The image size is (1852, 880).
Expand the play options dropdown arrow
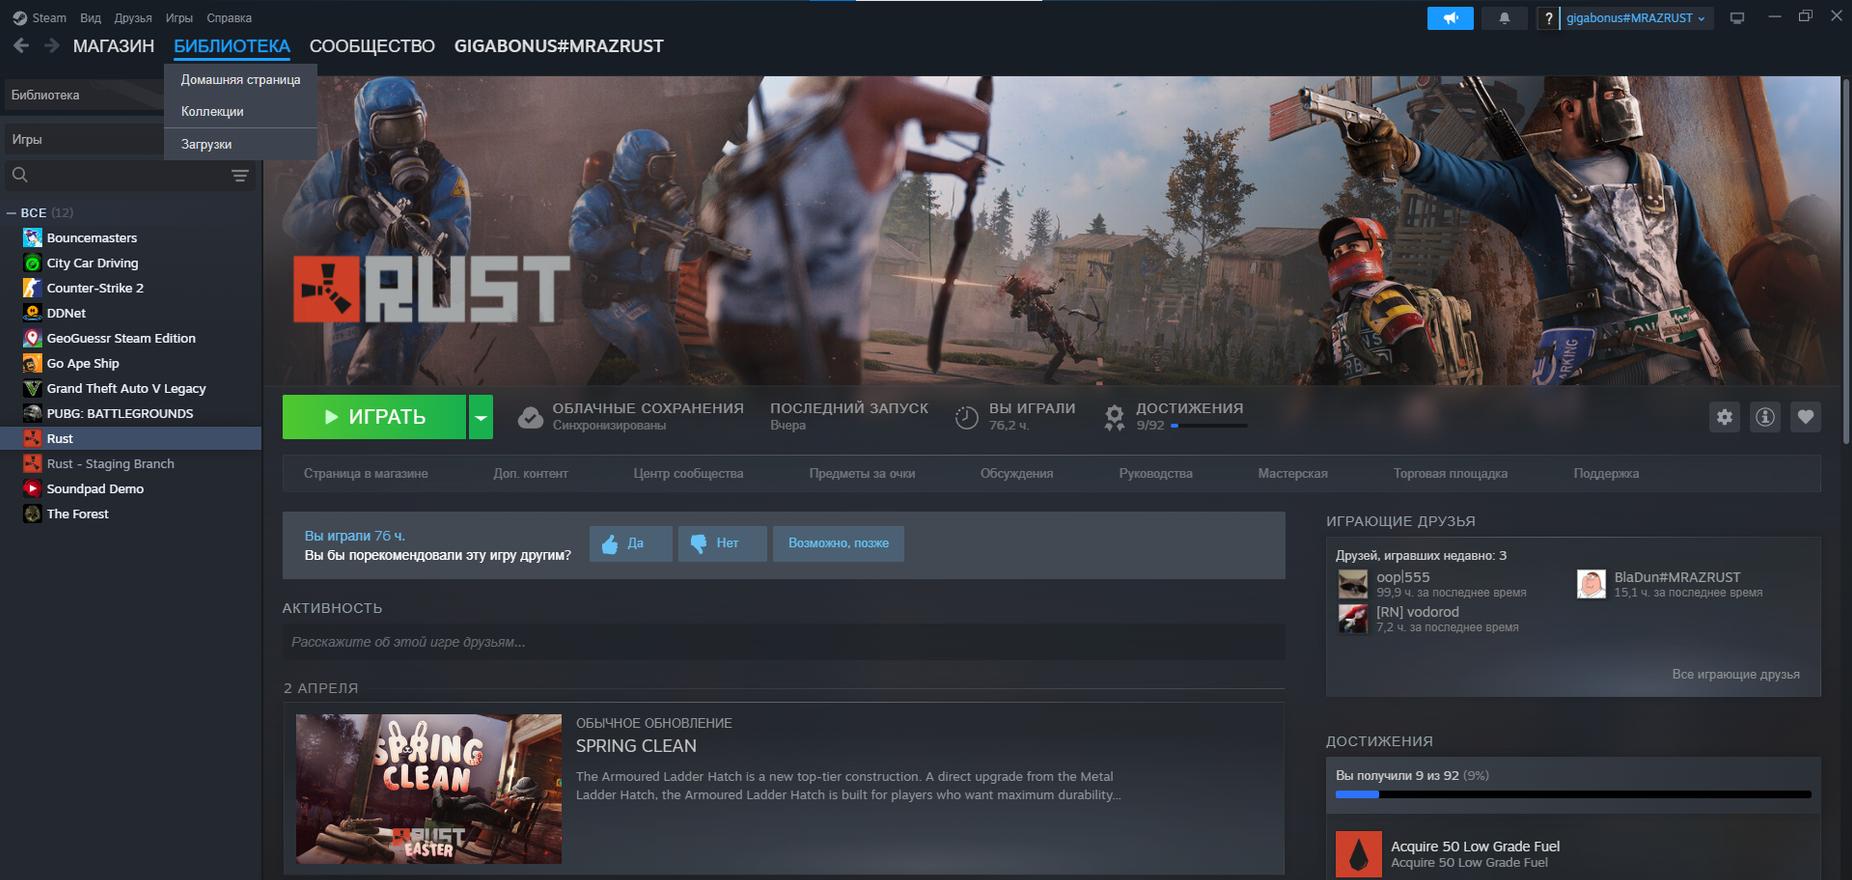coord(481,417)
